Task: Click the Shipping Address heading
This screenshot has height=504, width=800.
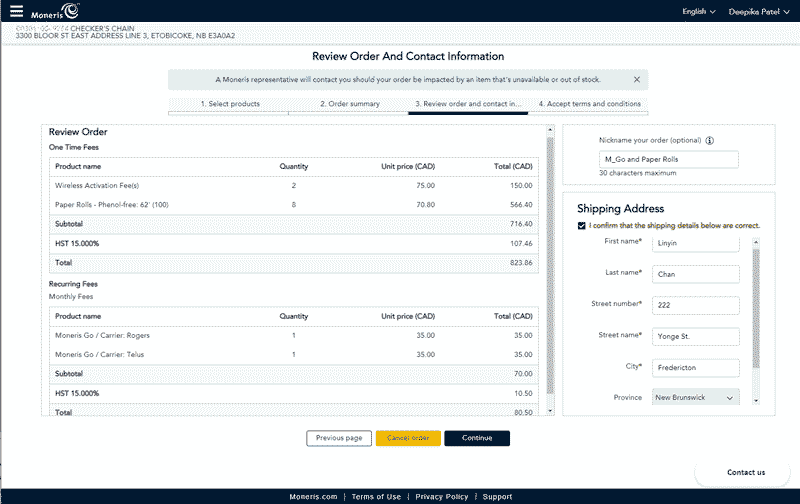Action: [620, 209]
